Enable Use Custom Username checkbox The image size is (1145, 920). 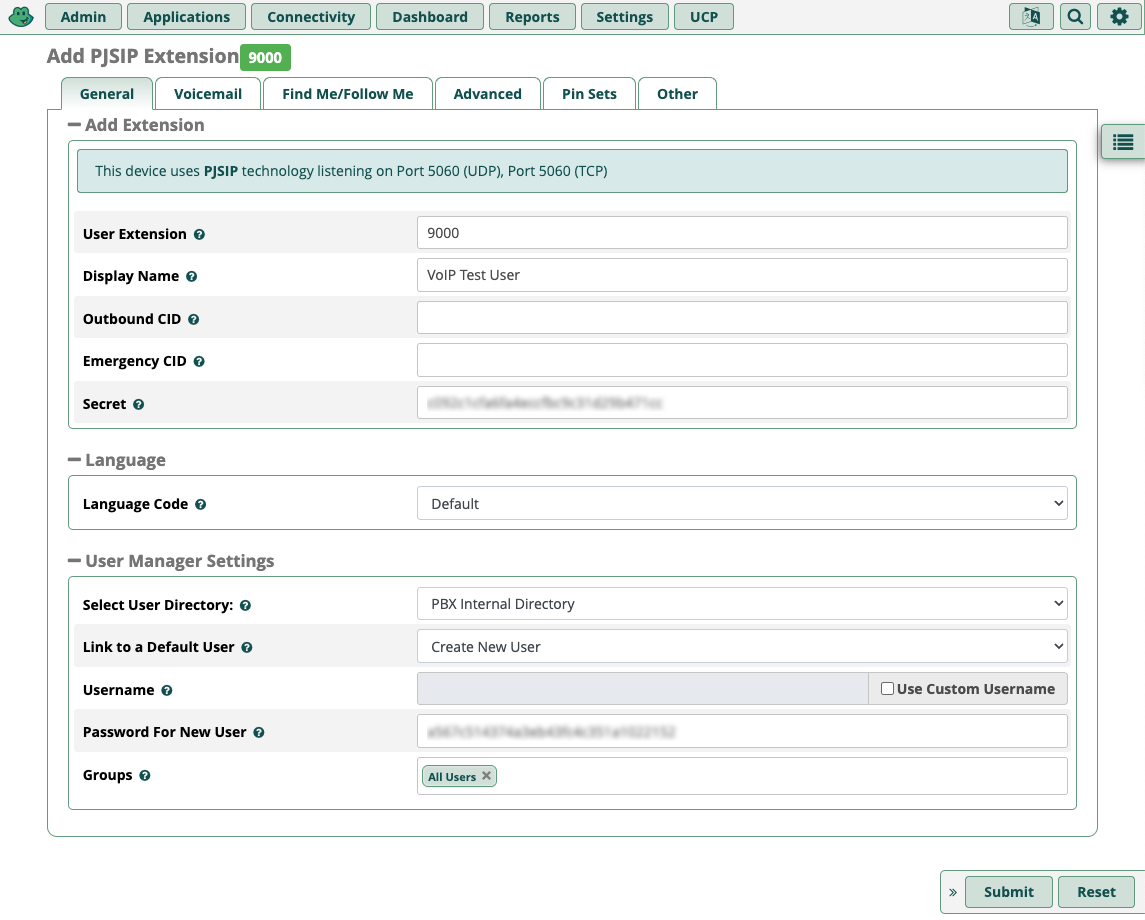point(887,689)
